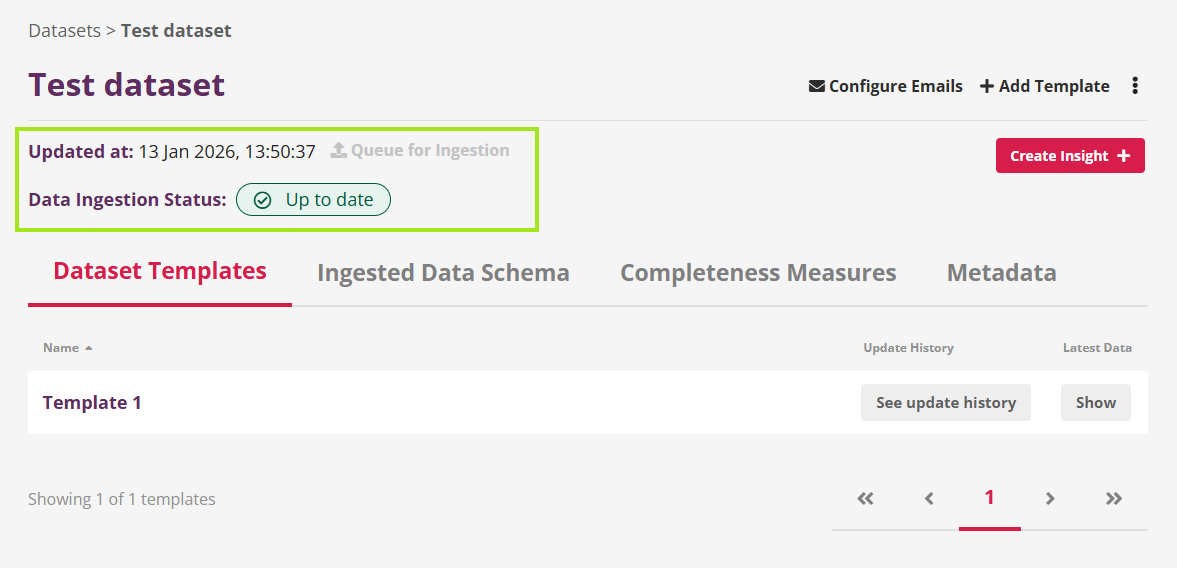Jump to the last templates page
The height and width of the screenshot is (568, 1177).
(1114, 498)
